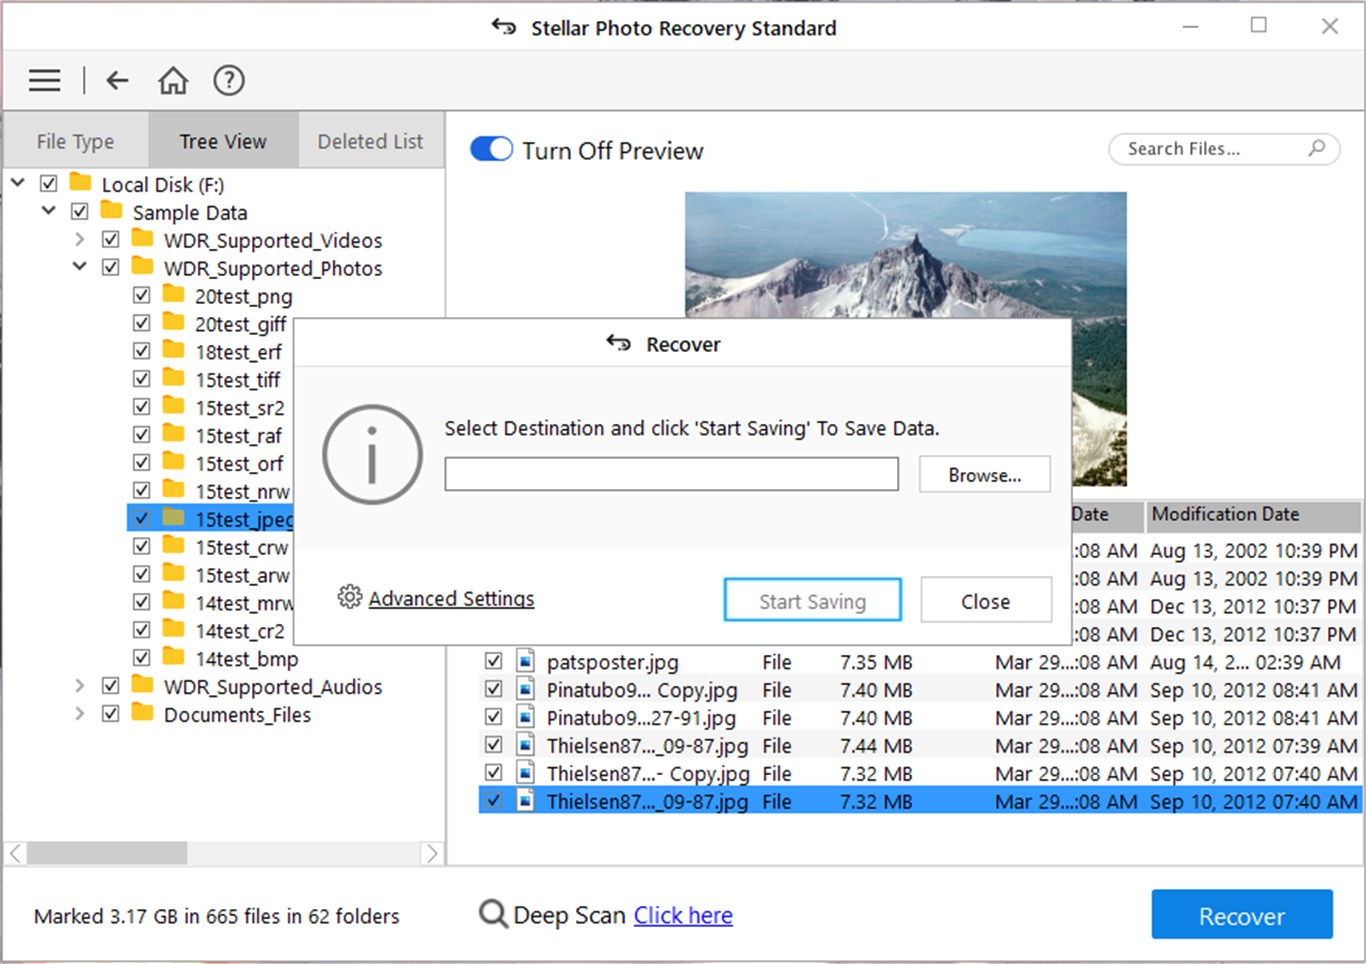Select the 15test_nrw folder

point(242,491)
